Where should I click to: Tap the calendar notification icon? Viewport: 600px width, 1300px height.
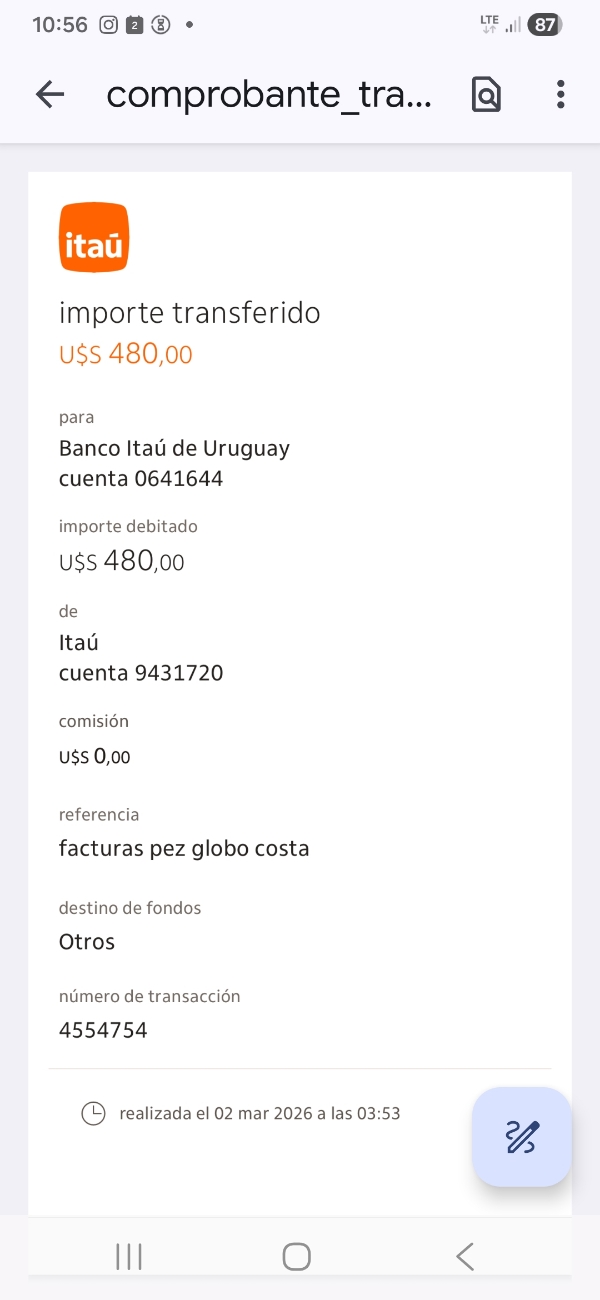point(134,25)
